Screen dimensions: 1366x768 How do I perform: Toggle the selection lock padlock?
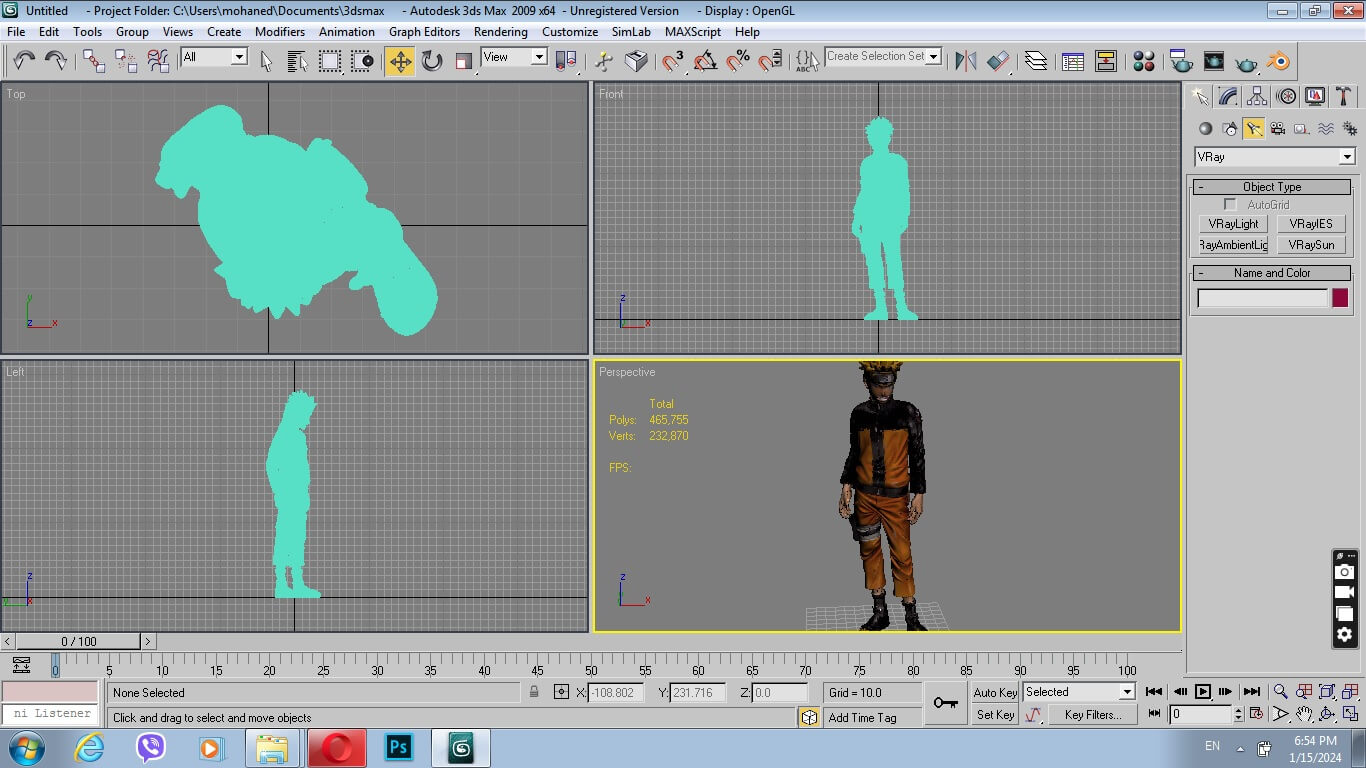tap(534, 692)
